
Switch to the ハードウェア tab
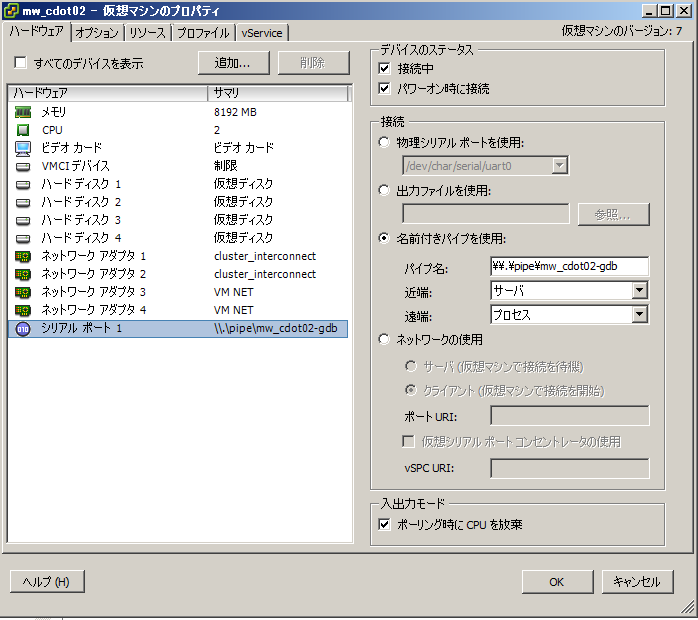point(37,32)
